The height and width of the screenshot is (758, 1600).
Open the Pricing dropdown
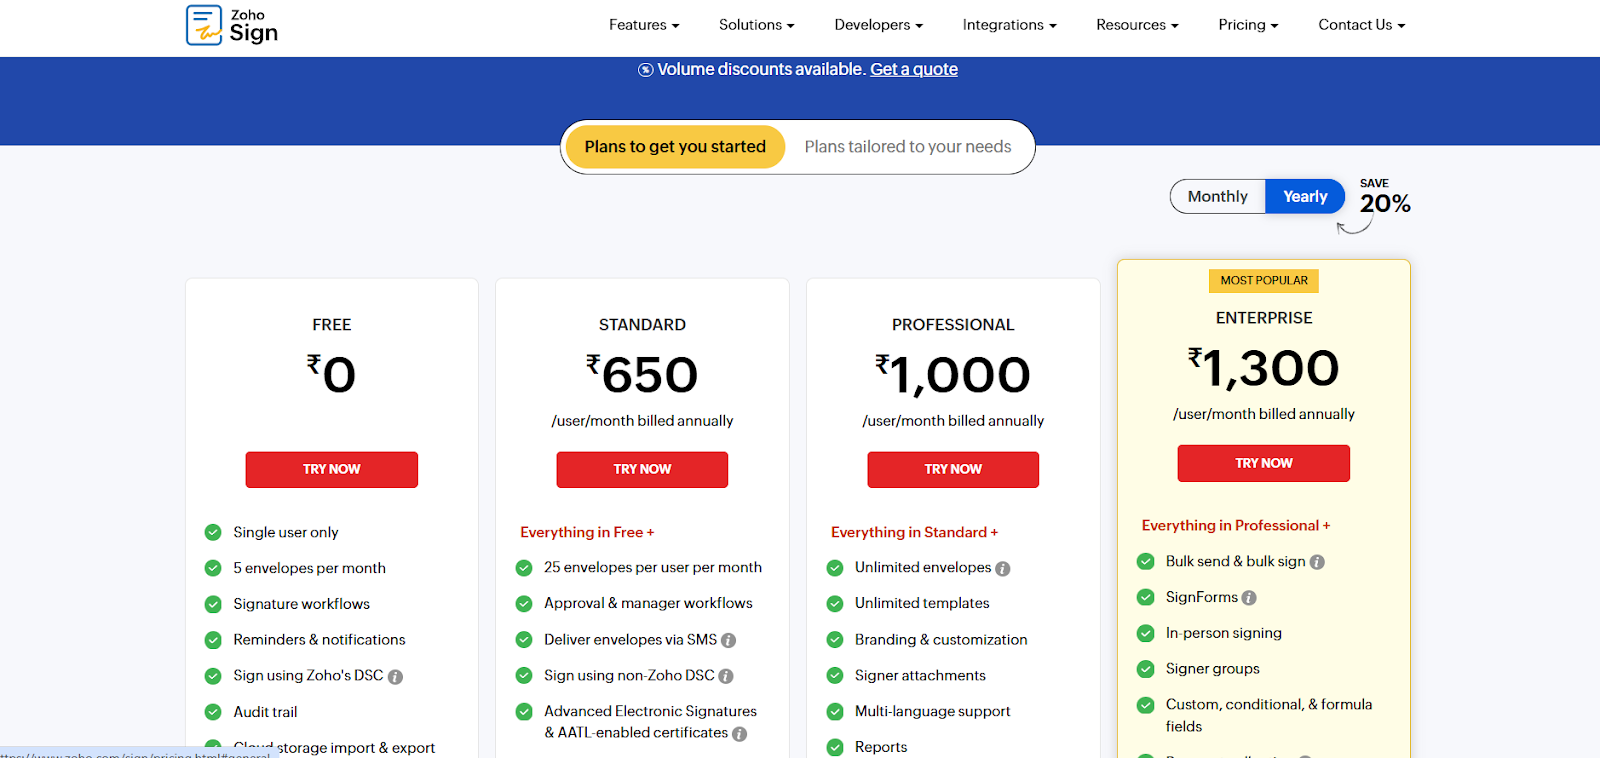coord(1248,25)
